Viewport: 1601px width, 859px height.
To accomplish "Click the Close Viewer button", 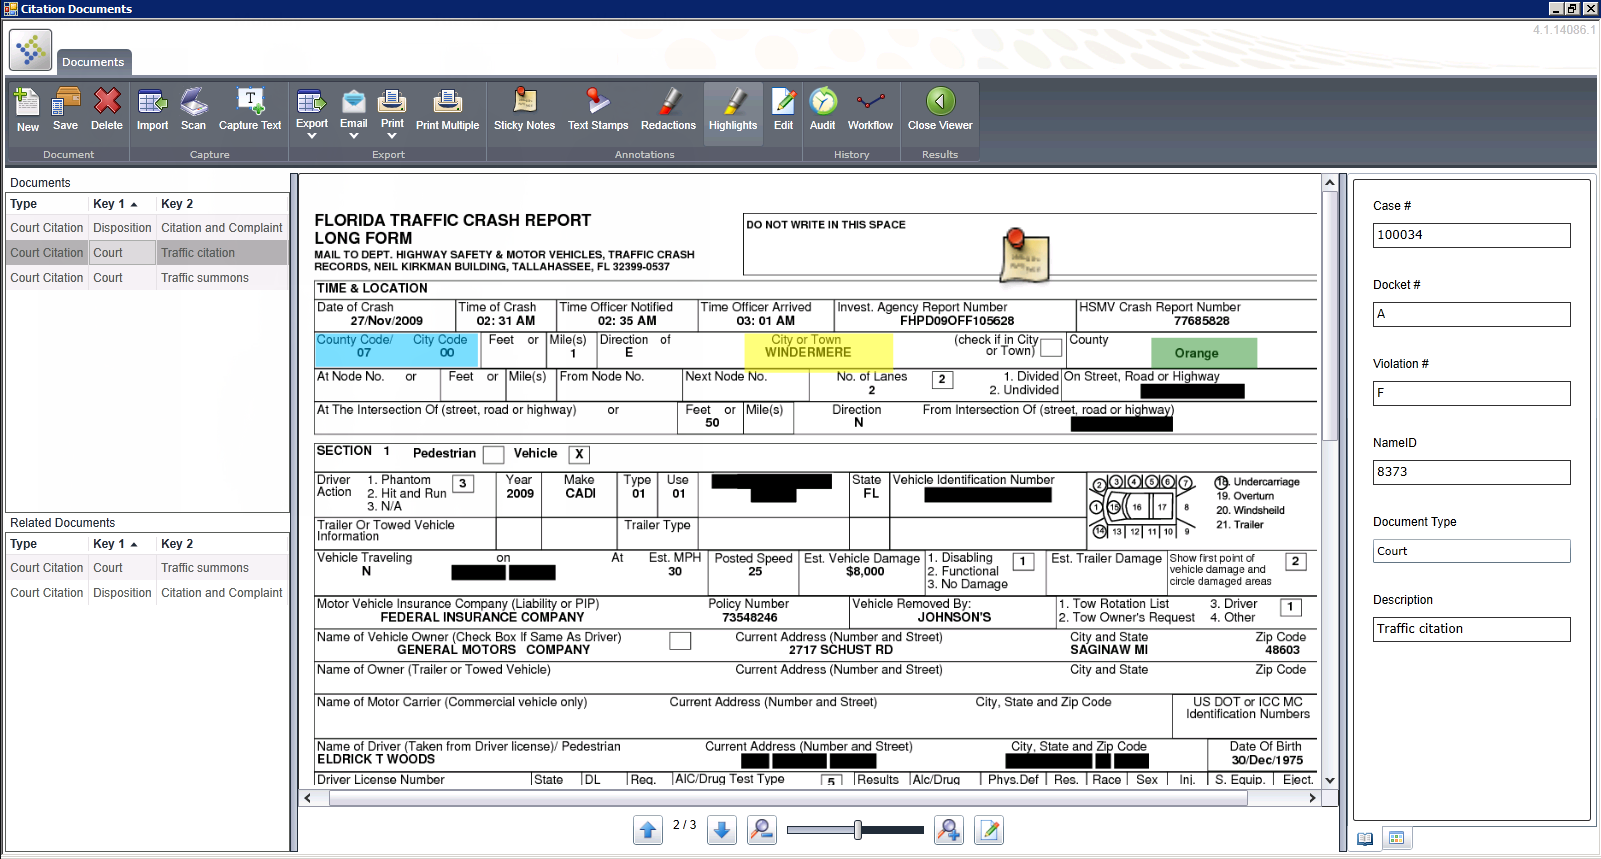I will 940,109.
